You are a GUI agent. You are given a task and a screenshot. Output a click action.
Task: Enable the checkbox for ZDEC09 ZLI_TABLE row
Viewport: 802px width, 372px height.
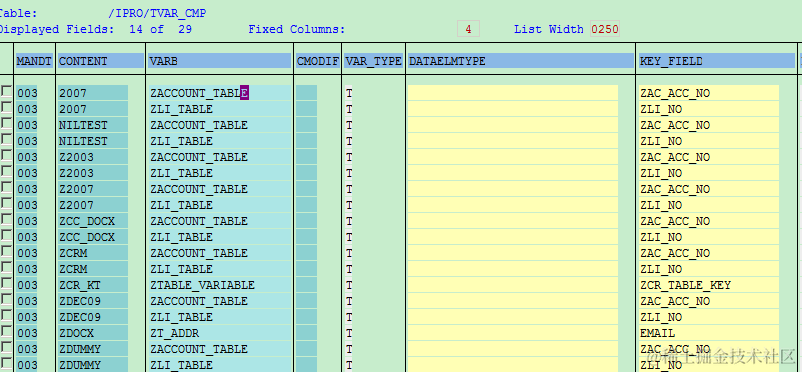click(x=6, y=315)
